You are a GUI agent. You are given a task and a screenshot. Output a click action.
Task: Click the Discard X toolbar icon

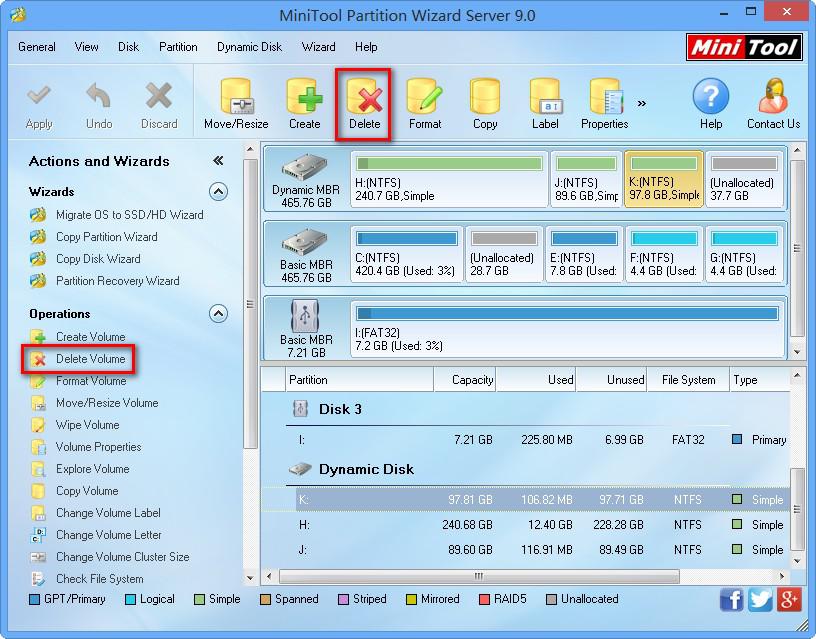pyautogui.click(x=159, y=106)
